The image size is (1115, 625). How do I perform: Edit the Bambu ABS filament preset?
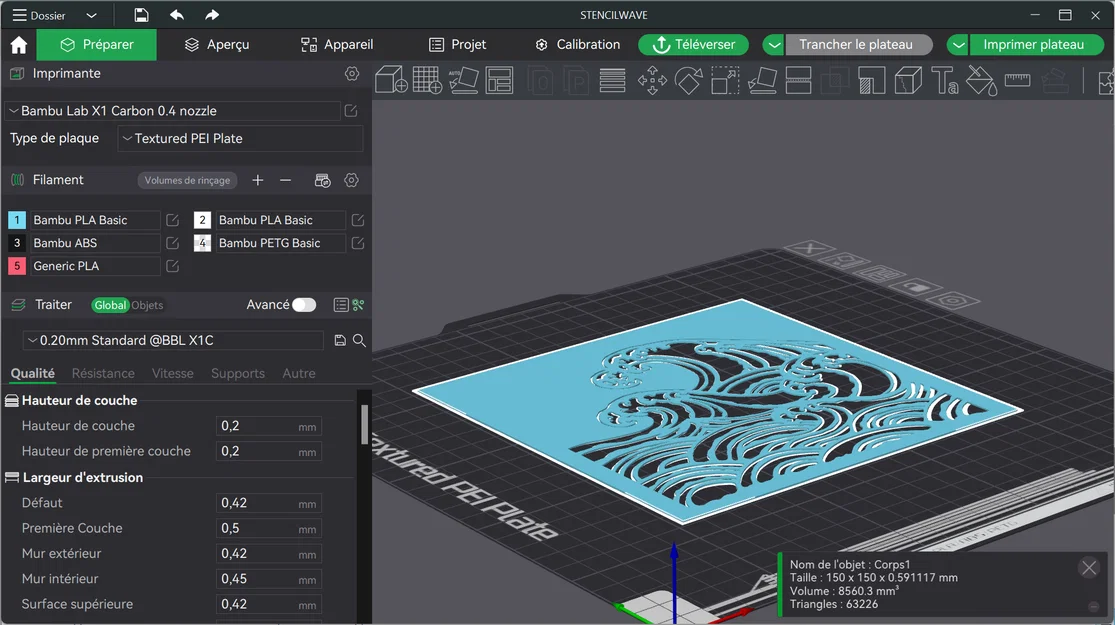pyautogui.click(x=172, y=243)
